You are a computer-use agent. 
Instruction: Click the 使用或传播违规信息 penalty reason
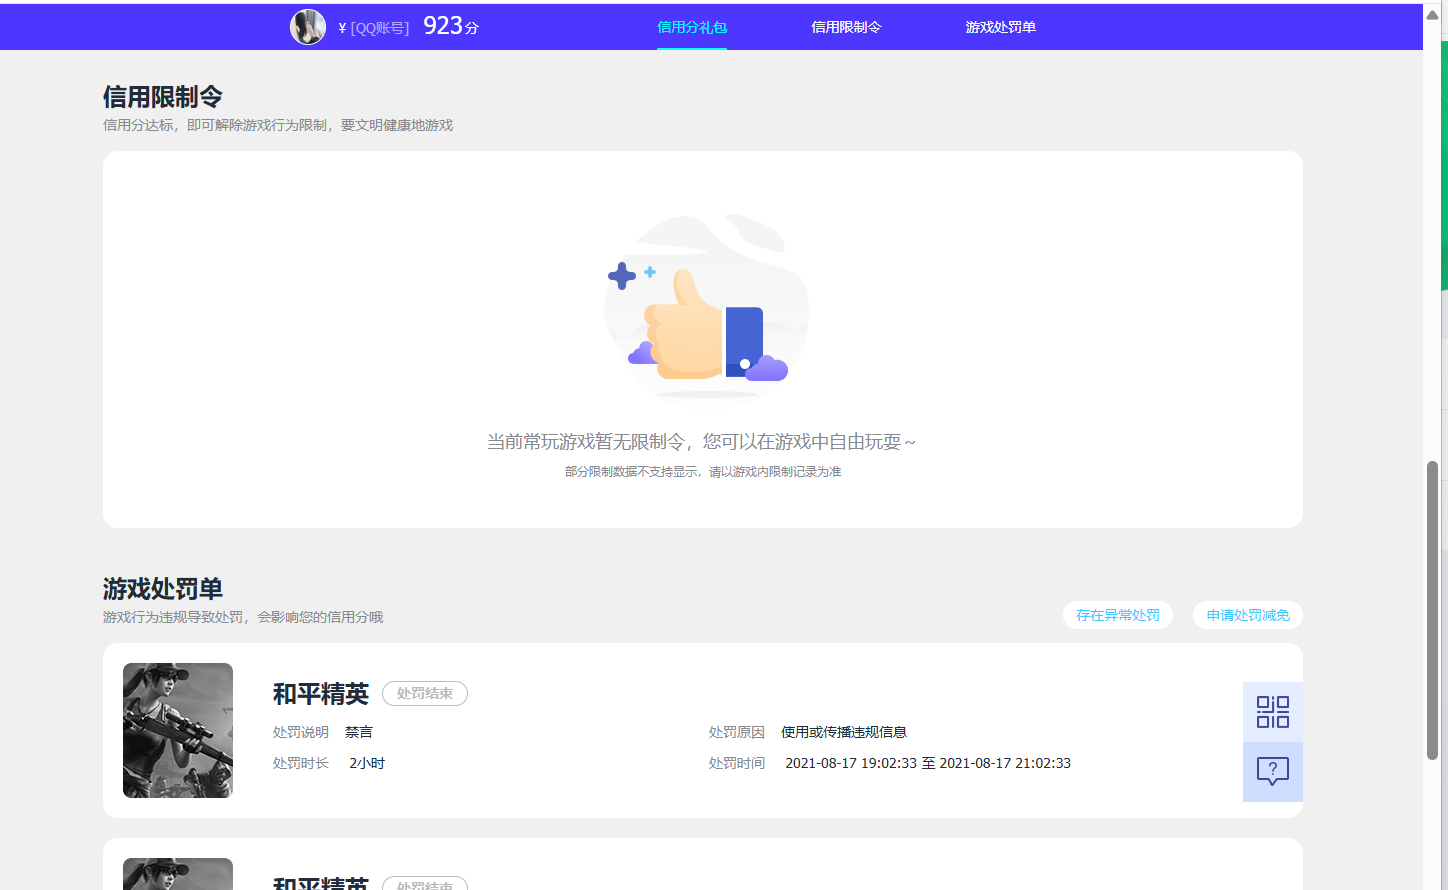click(x=844, y=732)
